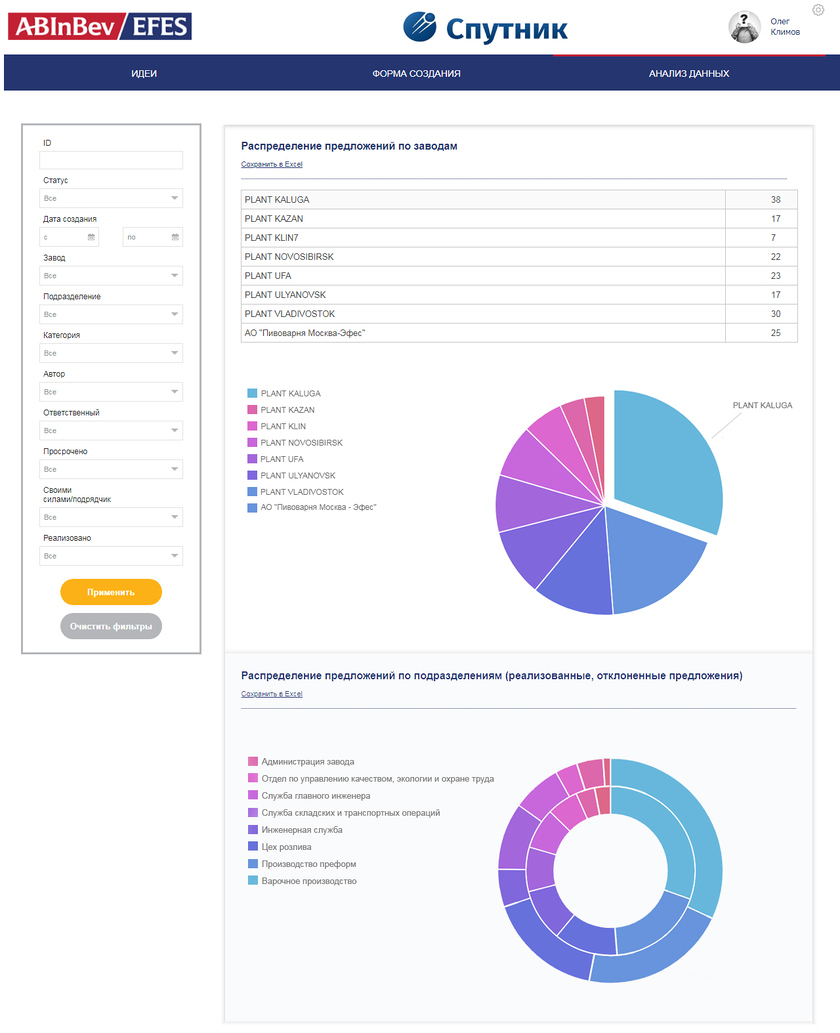Open the start date calendar icon
The width and height of the screenshot is (840, 1033).
click(x=91, y=237)
